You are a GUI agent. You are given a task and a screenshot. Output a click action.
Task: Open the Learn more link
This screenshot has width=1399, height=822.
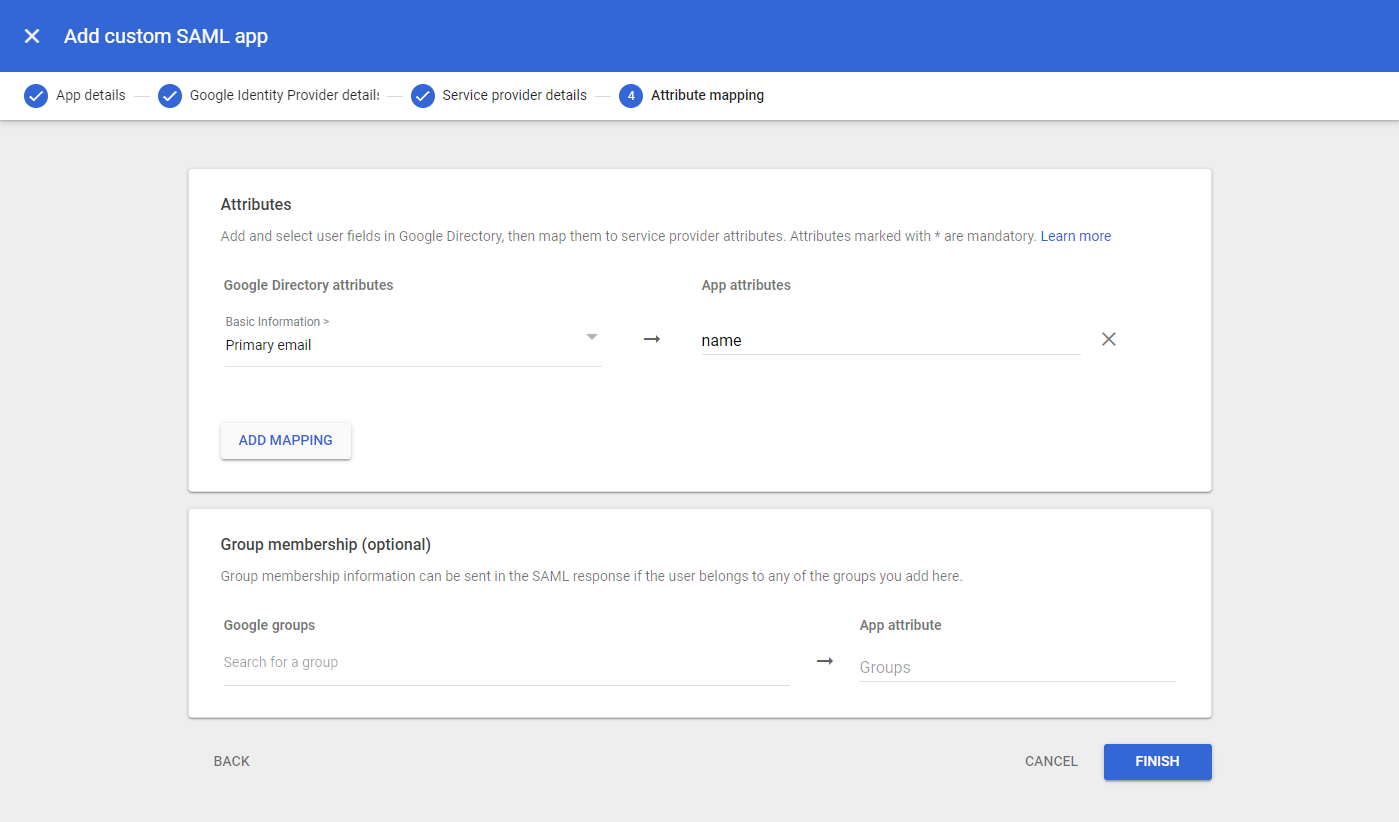coord(1076,236)
